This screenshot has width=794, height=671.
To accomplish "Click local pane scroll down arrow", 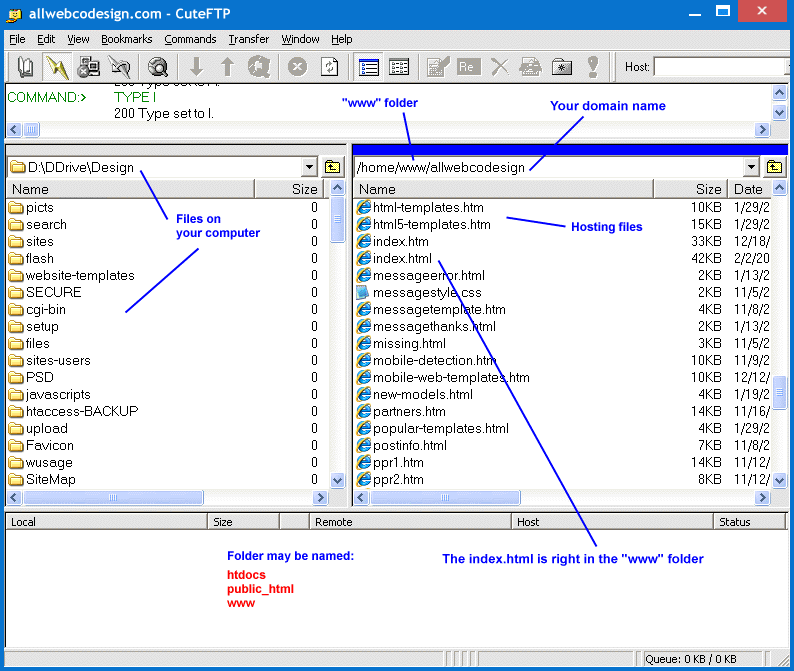I will [337, 480].
